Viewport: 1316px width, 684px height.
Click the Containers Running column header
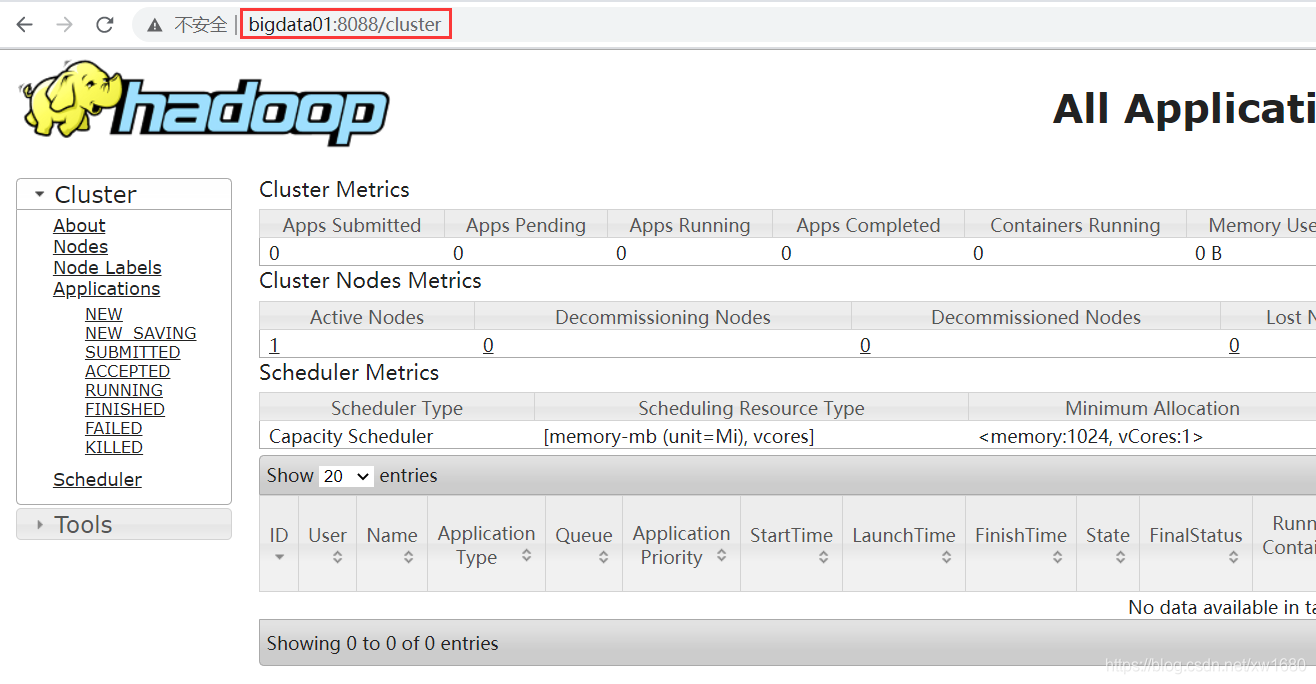1075,225
